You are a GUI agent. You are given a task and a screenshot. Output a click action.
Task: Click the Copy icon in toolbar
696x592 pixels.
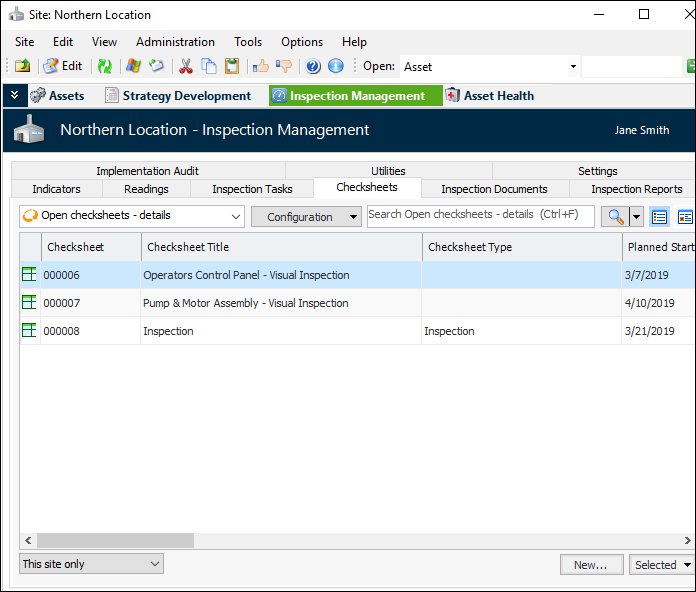tap(209, 66)
